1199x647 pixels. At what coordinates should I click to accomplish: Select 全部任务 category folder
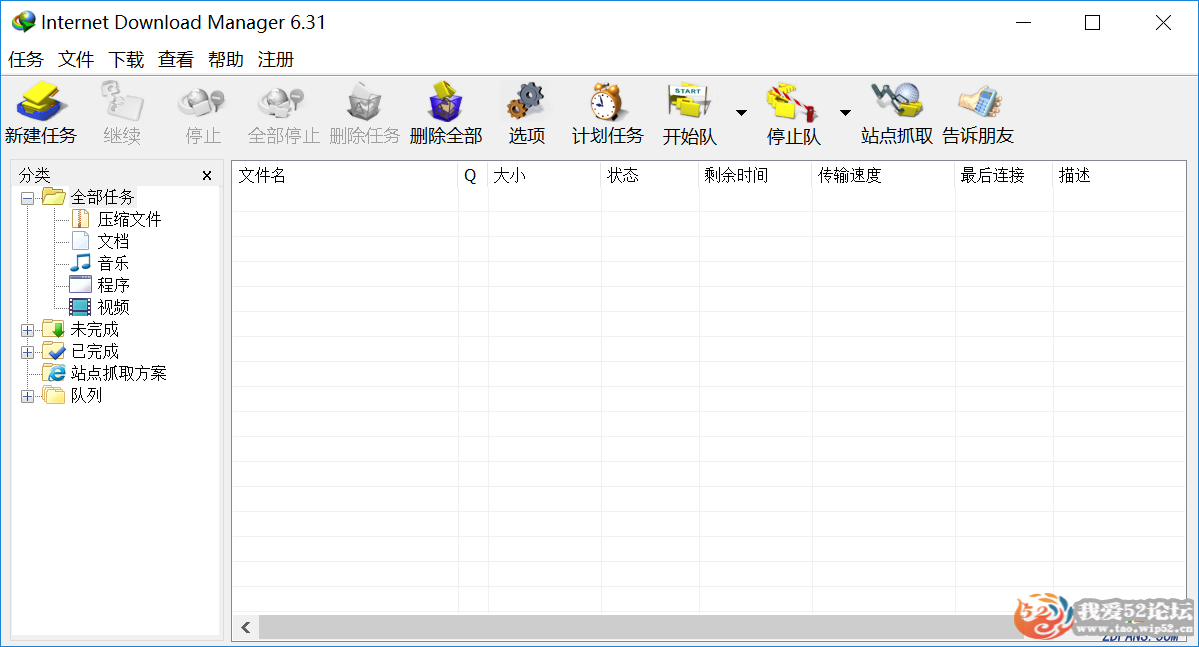[102, 197]
